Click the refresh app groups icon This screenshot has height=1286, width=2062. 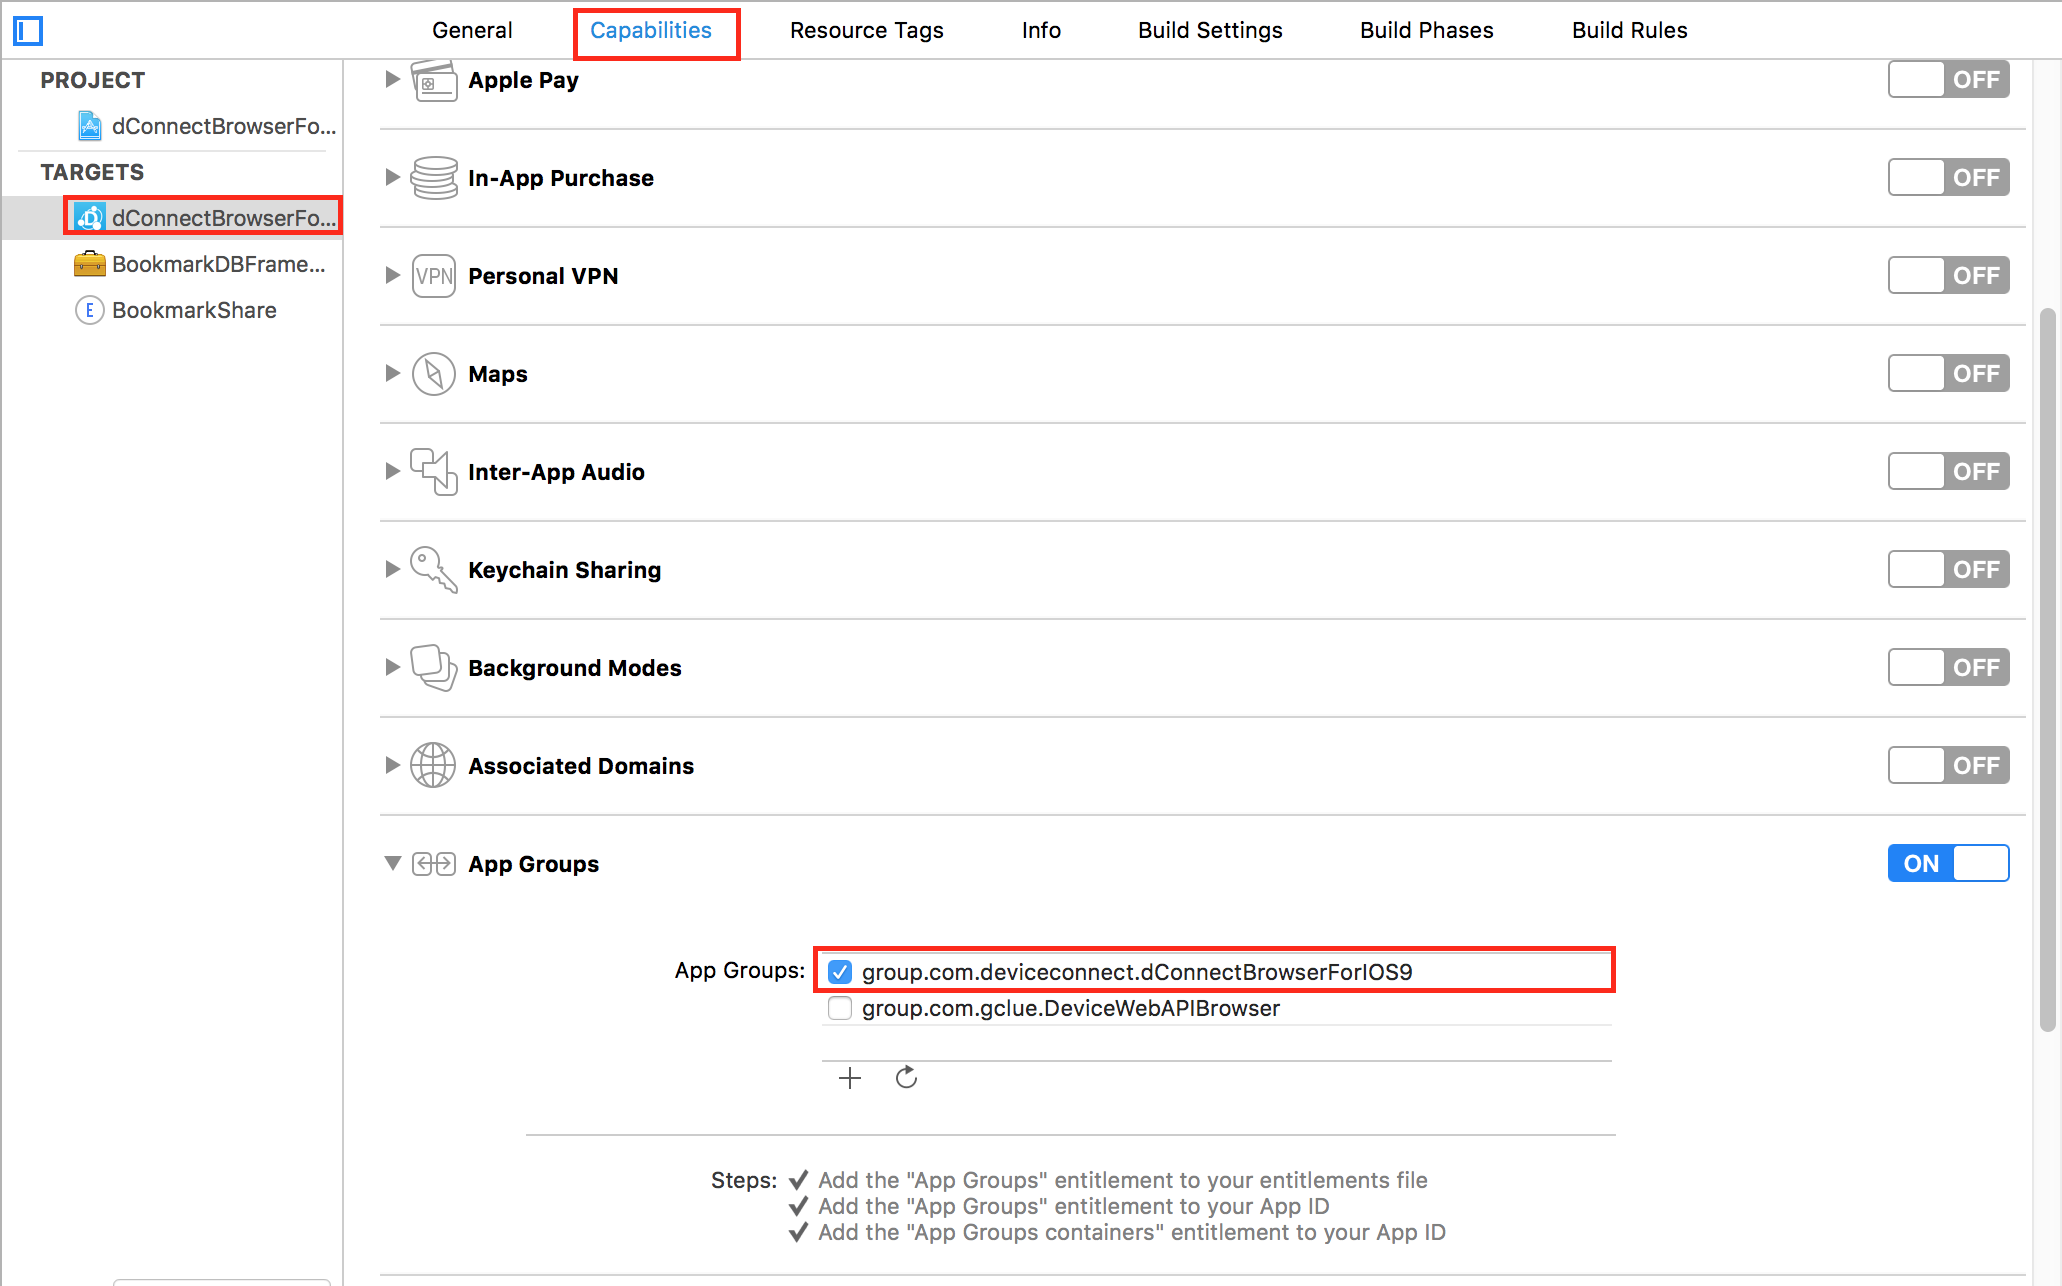pos(906,1078)
